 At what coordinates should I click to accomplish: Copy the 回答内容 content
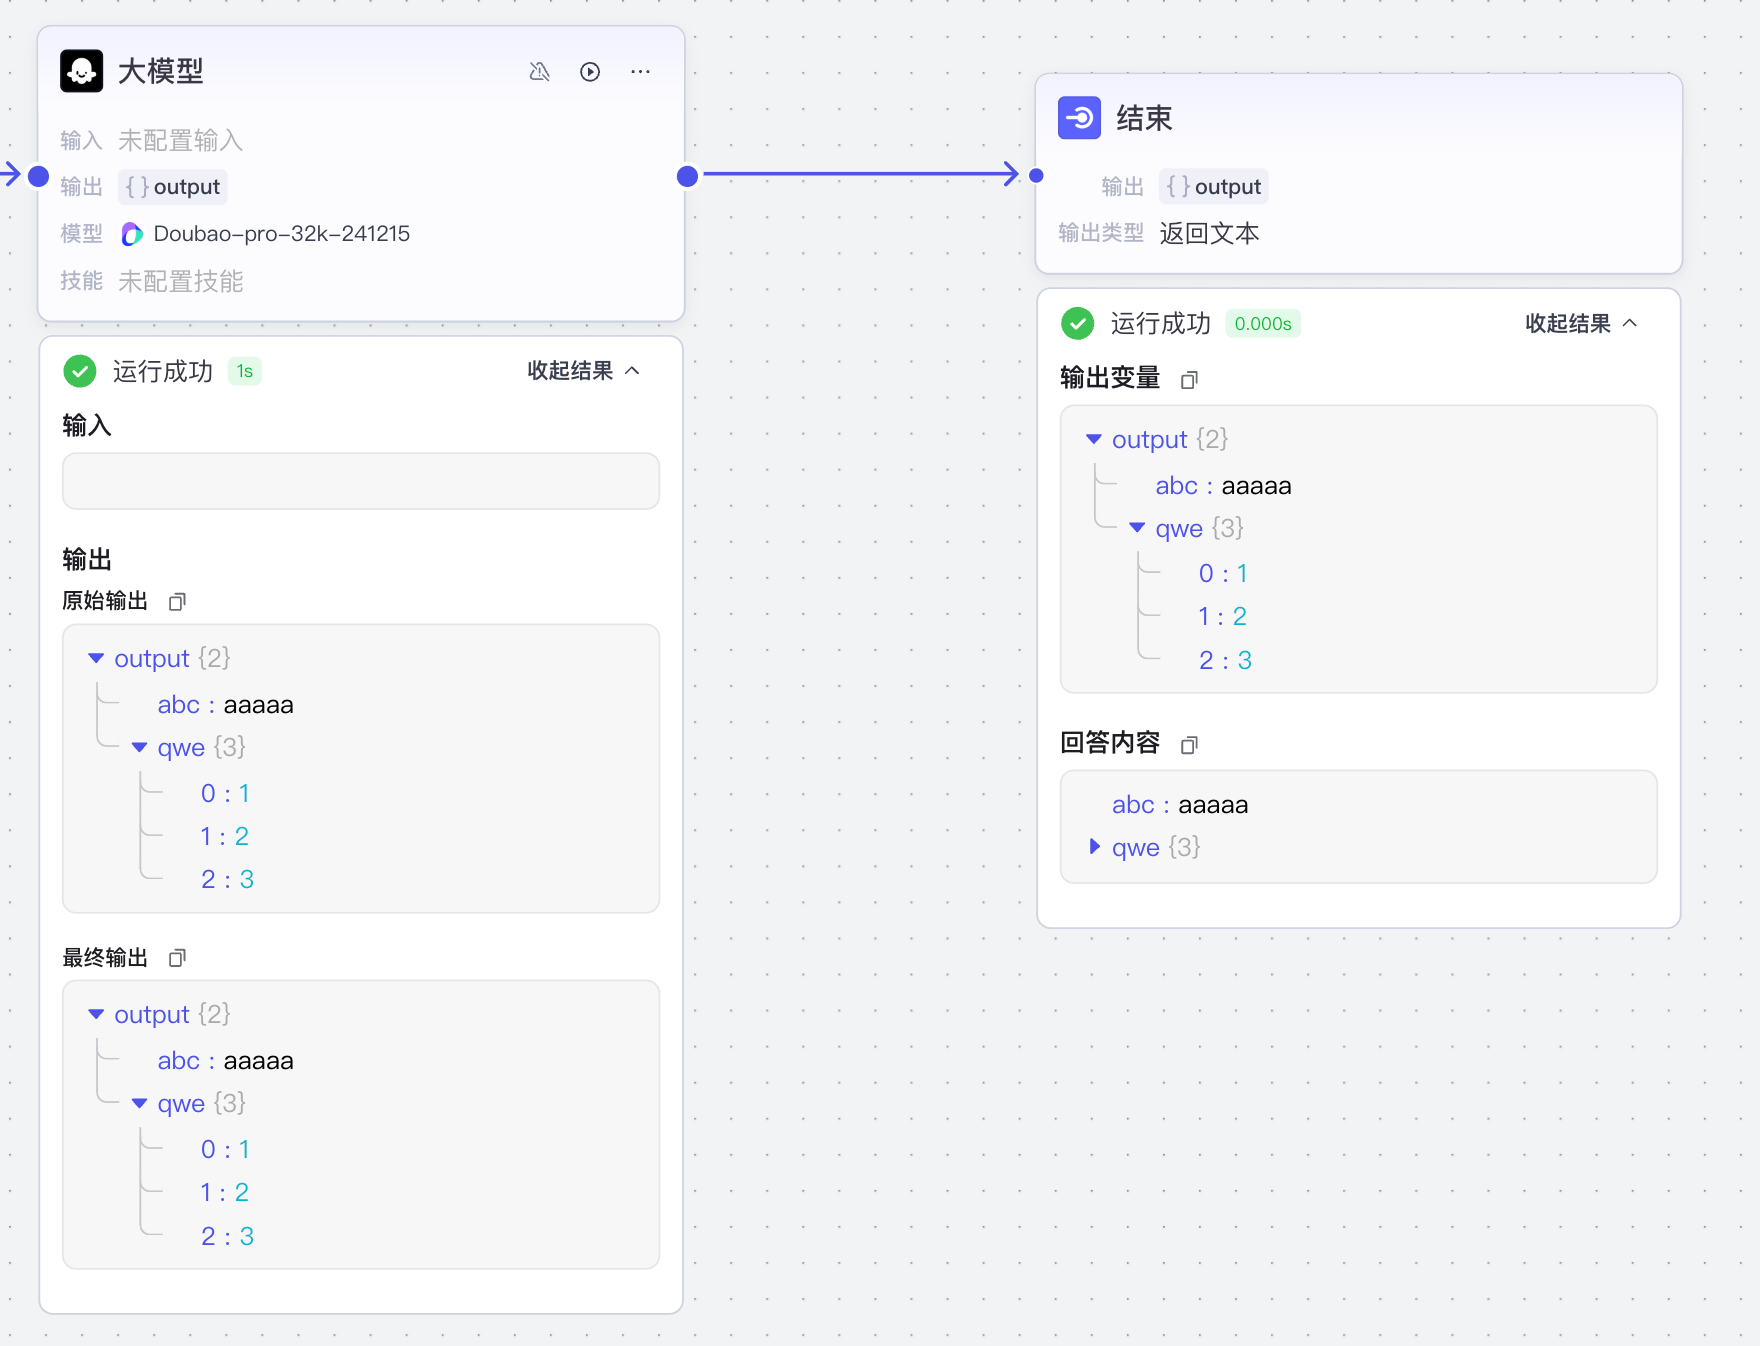[x=1189, y=745]
